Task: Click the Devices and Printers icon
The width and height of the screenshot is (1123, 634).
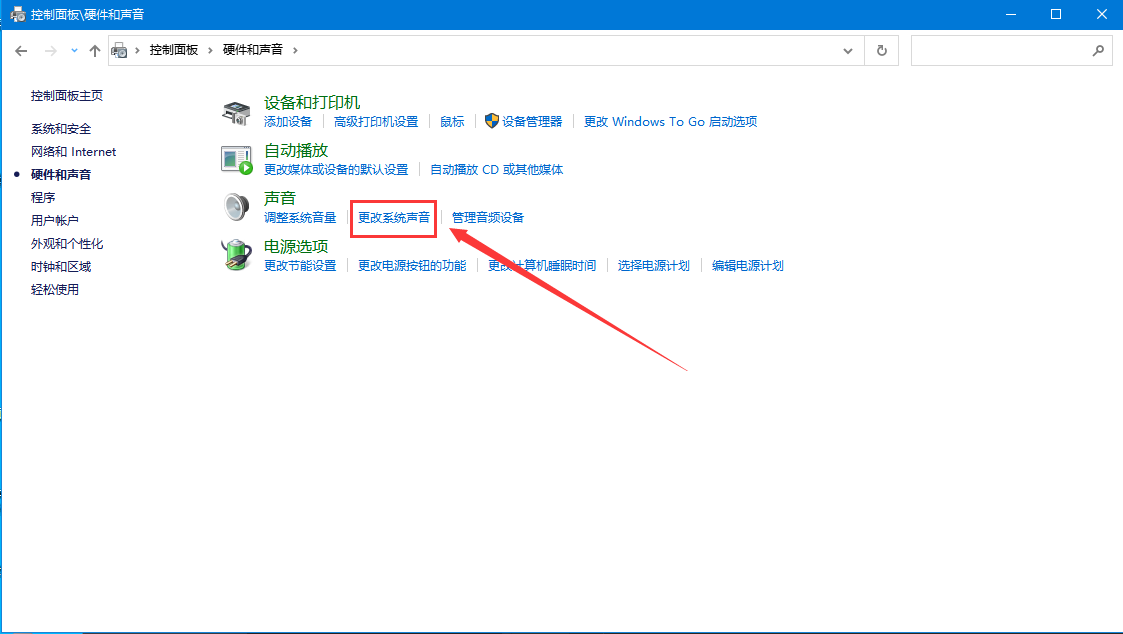Action: tap(236, 112)
